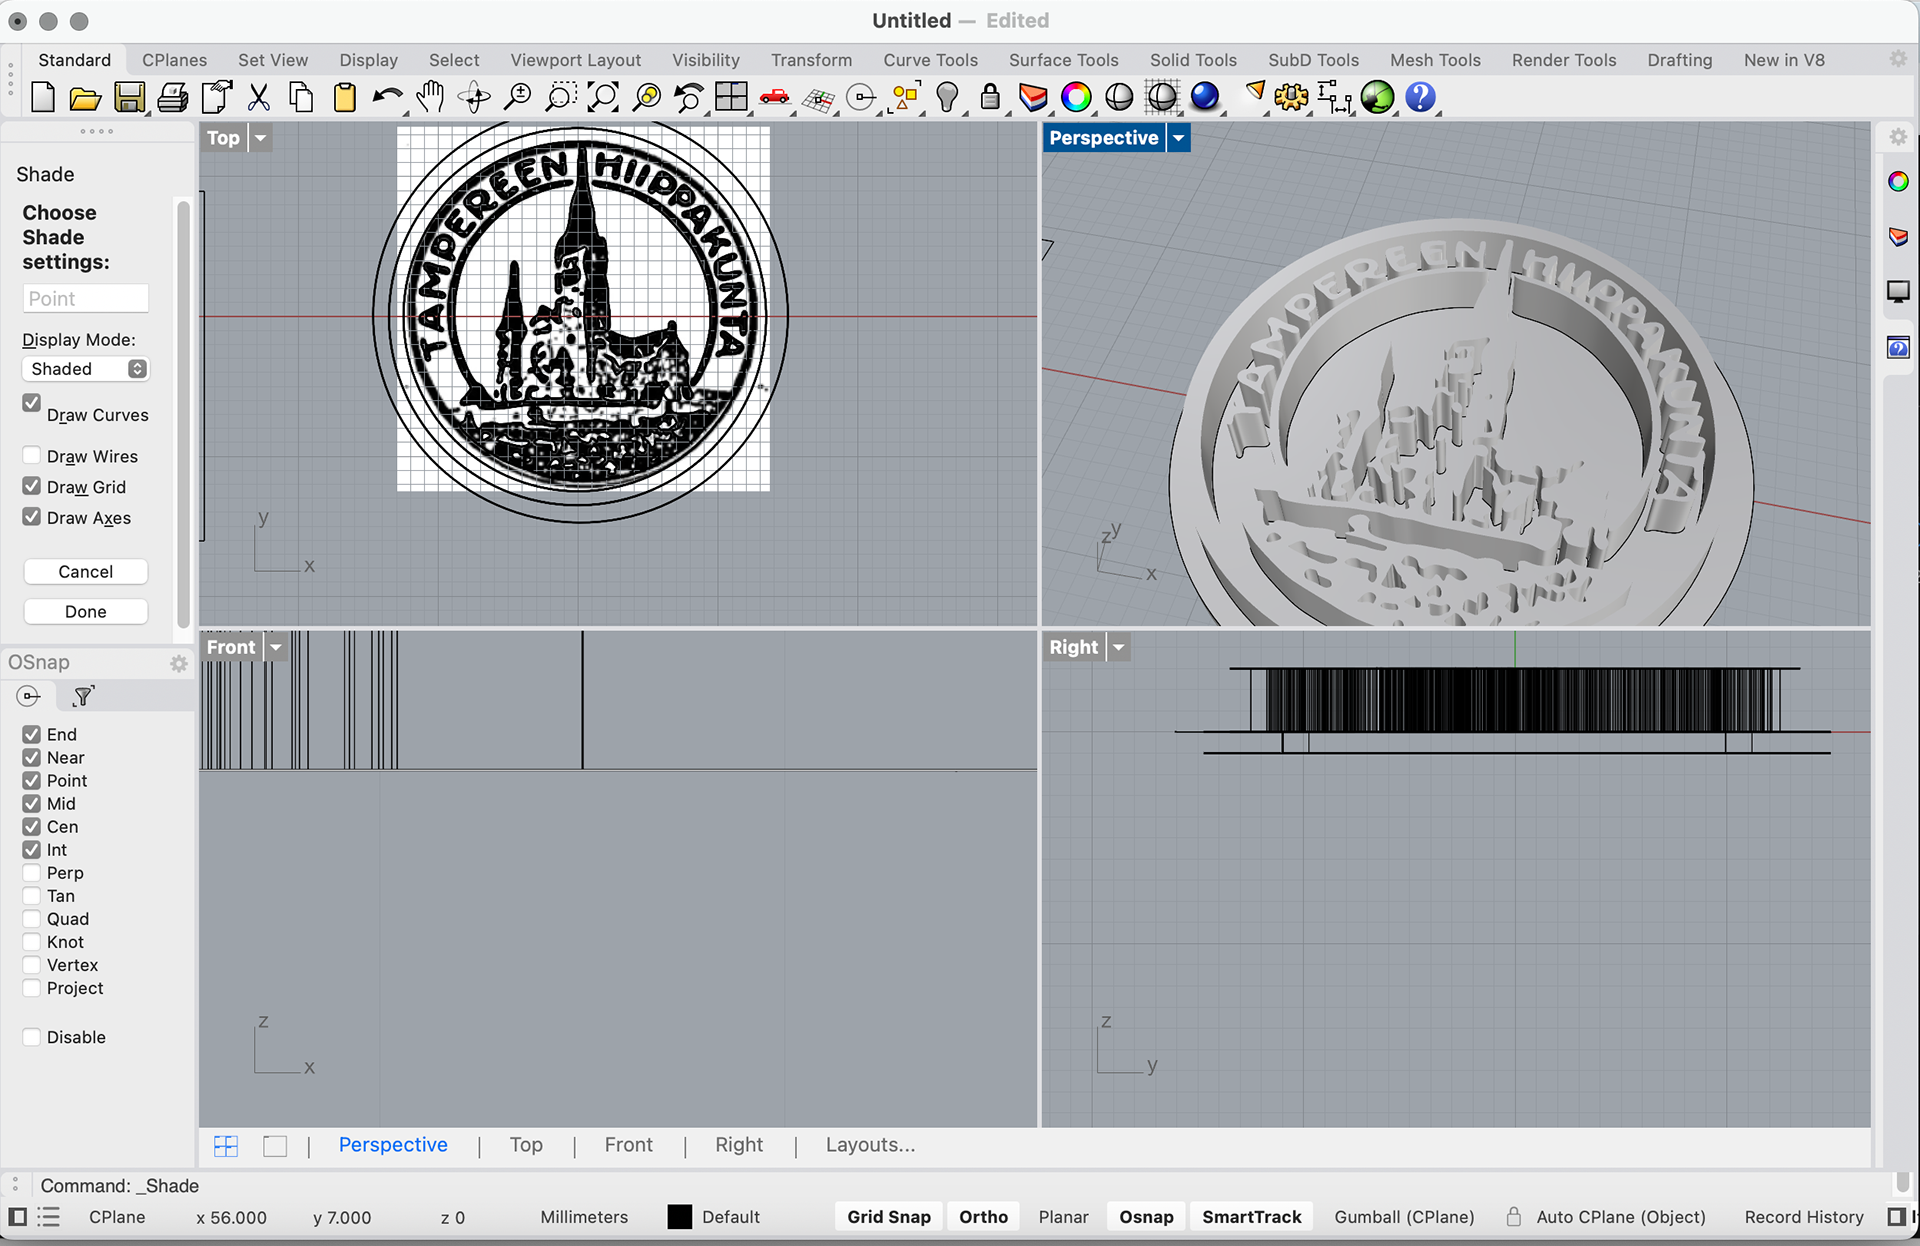Select the Front viewport tab at bottom
1920x1246 pixels.
pos(628,1145)
